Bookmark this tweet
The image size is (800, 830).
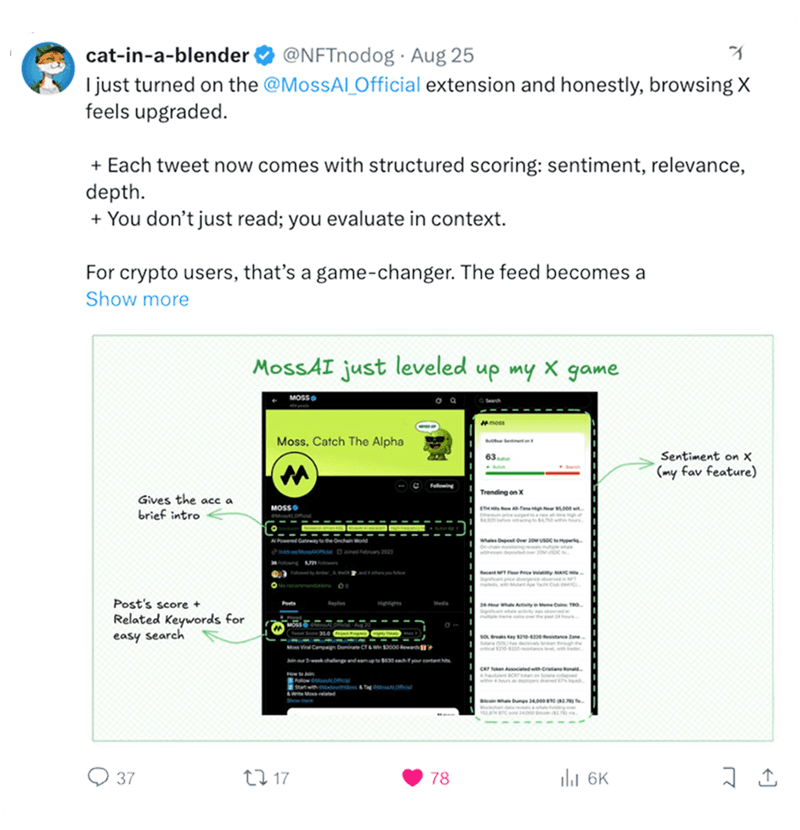730,777
